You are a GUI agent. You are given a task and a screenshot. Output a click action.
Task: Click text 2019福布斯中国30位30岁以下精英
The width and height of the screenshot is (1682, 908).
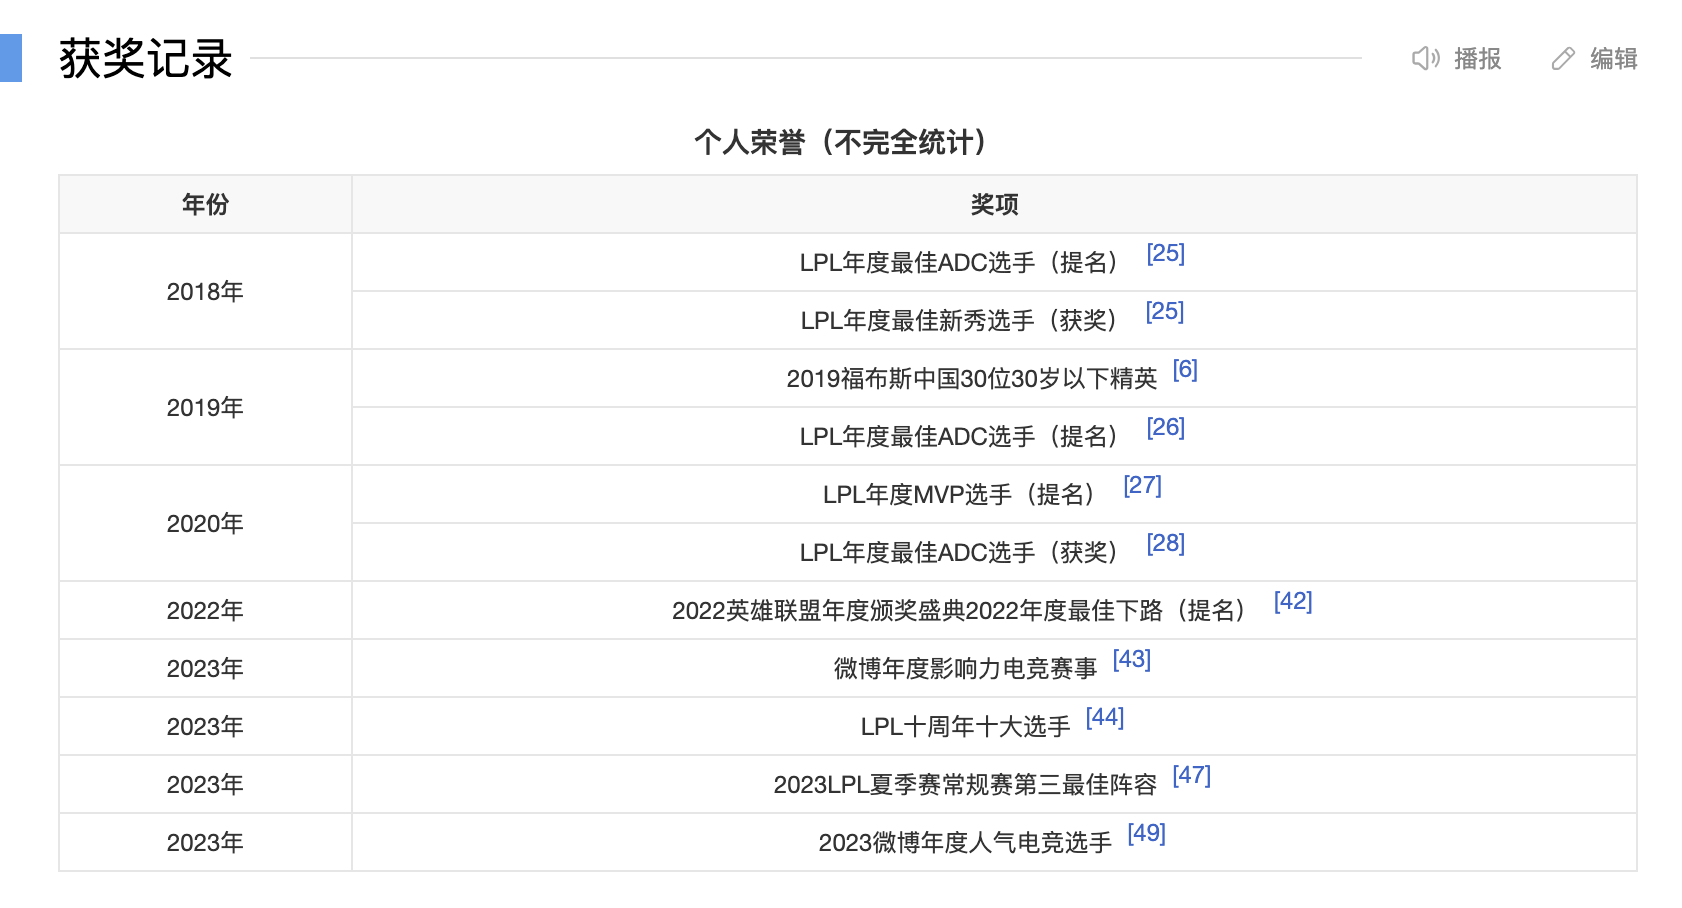coord(972,378)
